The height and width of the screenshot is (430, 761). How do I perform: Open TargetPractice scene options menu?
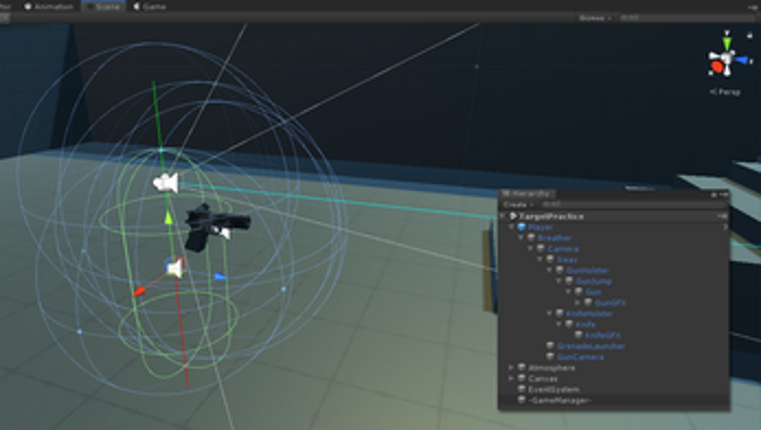(x=722, y=216)
